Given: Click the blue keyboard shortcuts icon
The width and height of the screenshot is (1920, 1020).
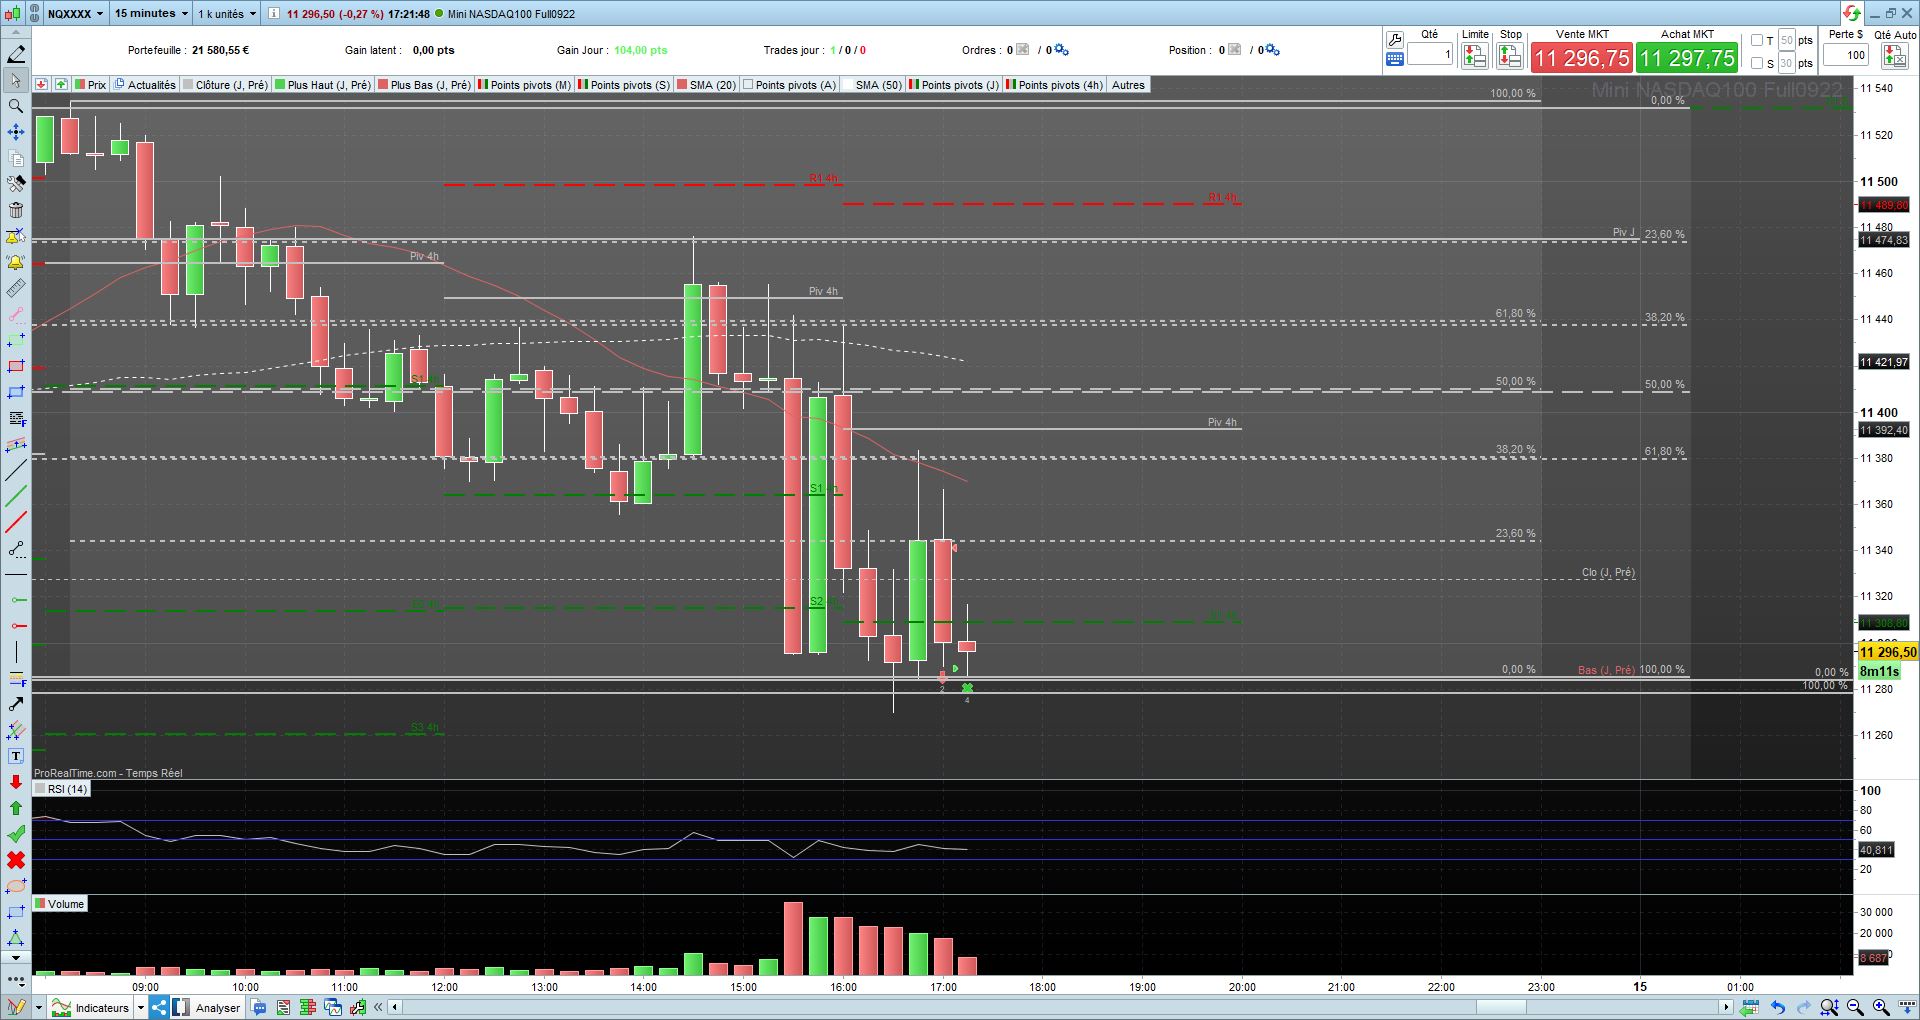Looking at the screenshot, I should [x=1395, y=59].
